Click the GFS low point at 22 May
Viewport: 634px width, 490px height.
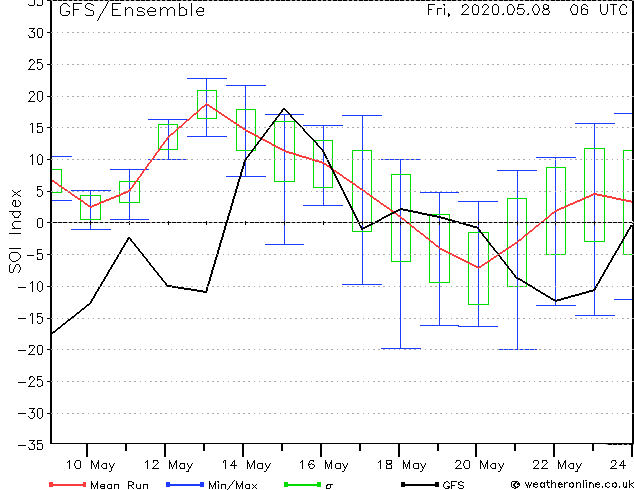pyautogui.click(x=556, y=301)
